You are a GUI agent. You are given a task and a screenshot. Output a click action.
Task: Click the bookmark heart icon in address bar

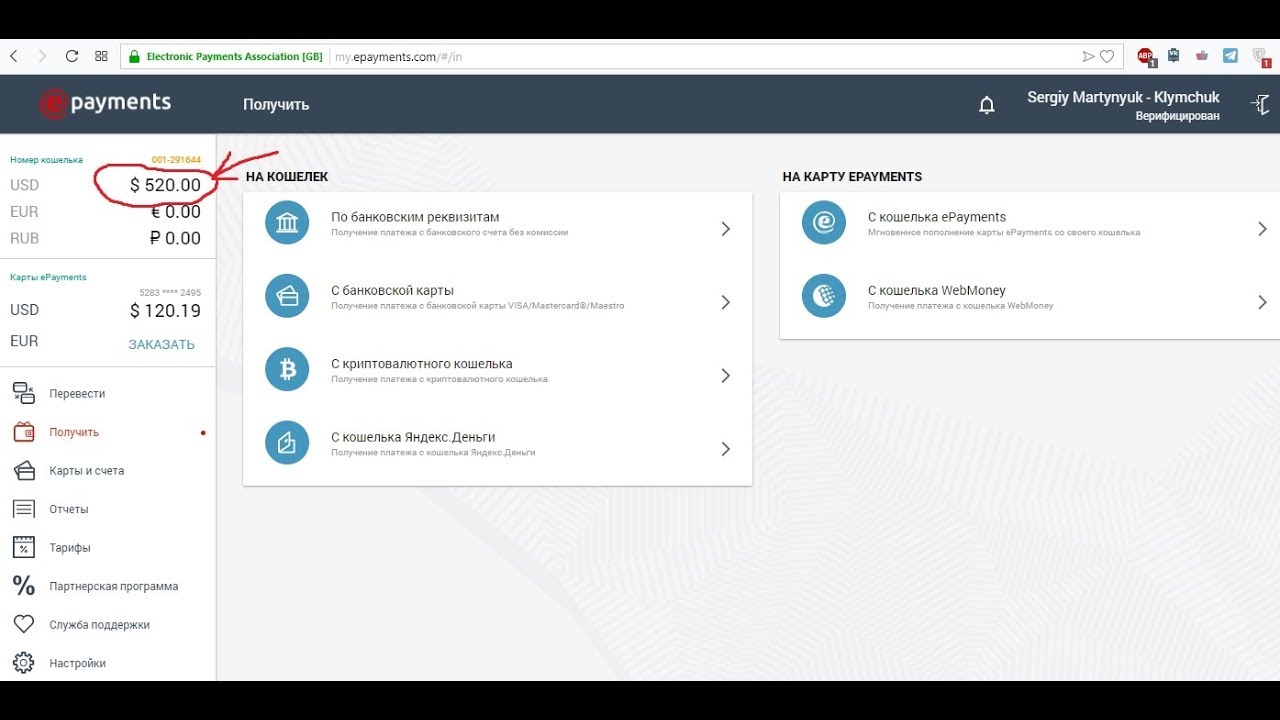pos(1107,57)
